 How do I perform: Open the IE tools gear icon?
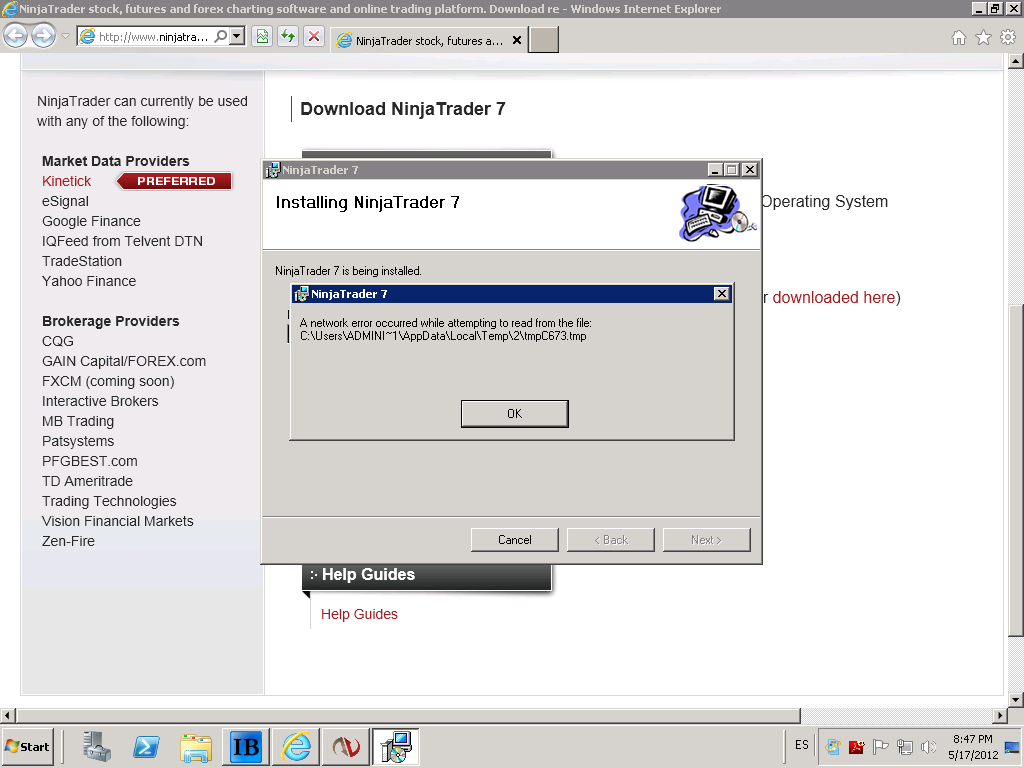click(1008, 38)
